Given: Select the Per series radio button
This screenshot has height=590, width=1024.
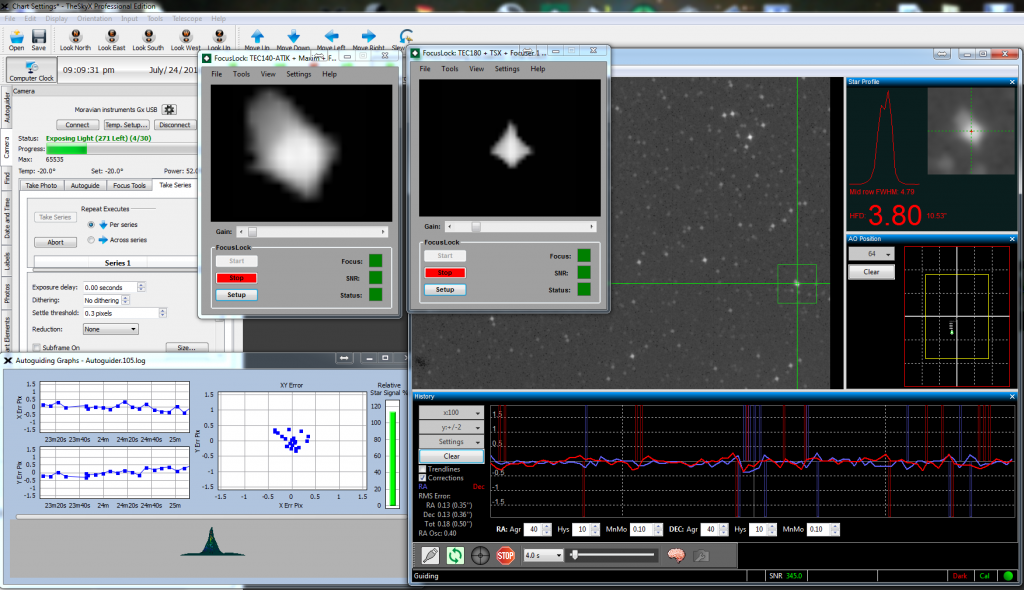Looking at the screenshot, I should (91, 224).
